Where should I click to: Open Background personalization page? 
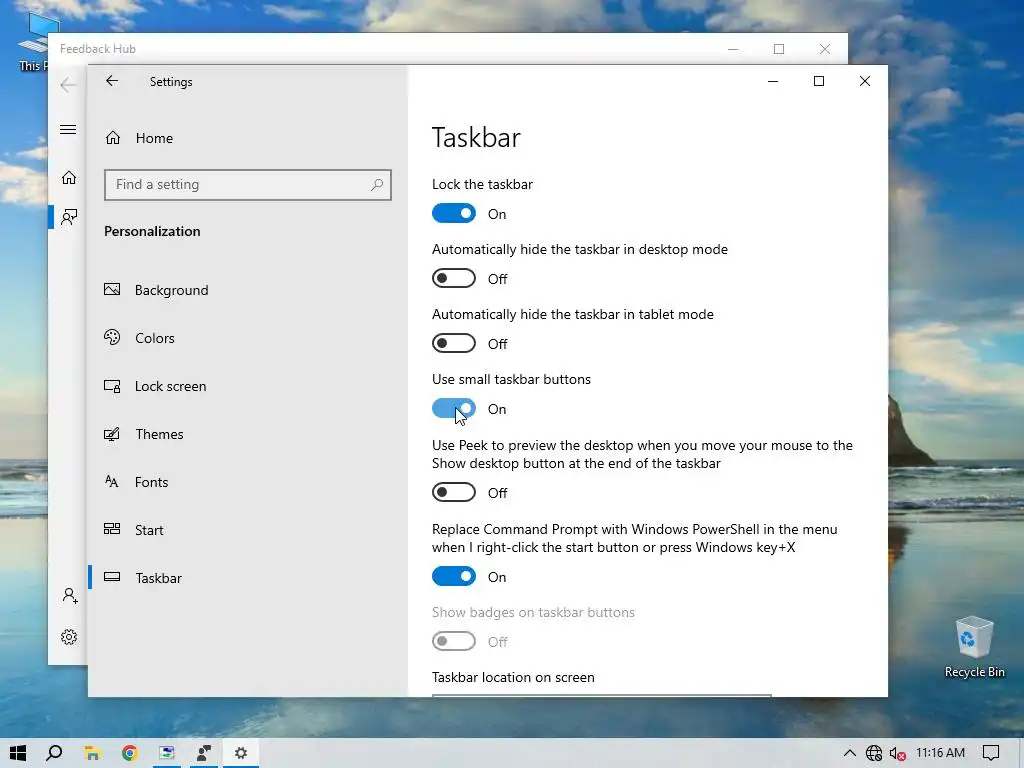171,290
